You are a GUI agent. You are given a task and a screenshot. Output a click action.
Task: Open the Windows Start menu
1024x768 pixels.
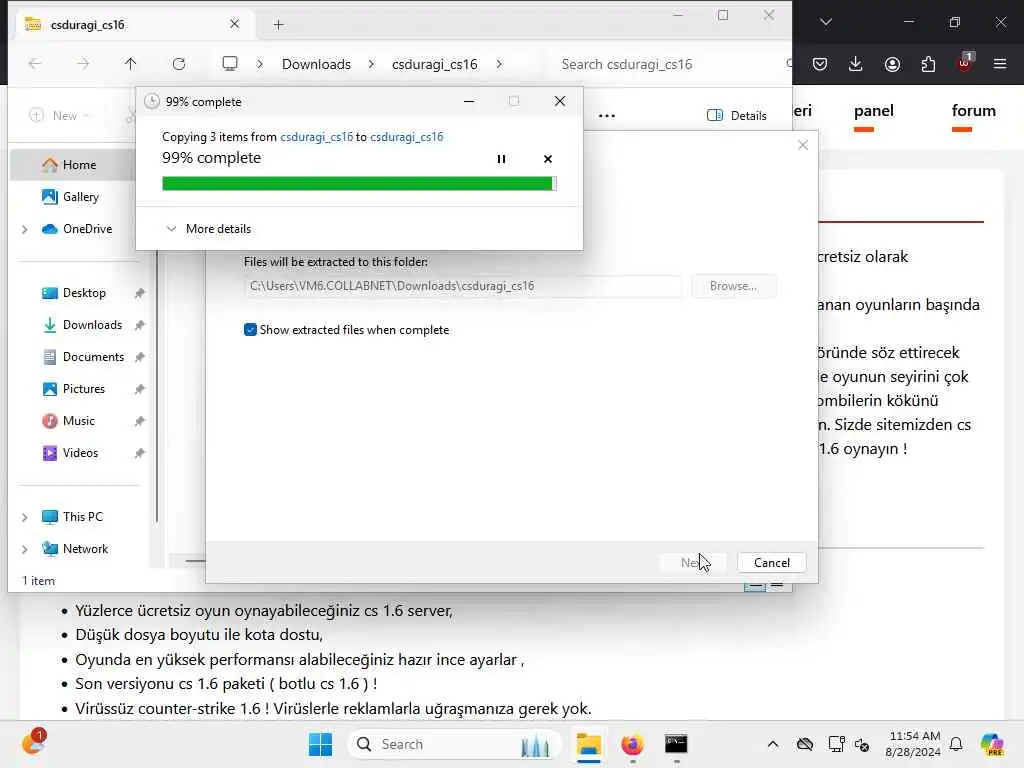[x=320, y=744]
